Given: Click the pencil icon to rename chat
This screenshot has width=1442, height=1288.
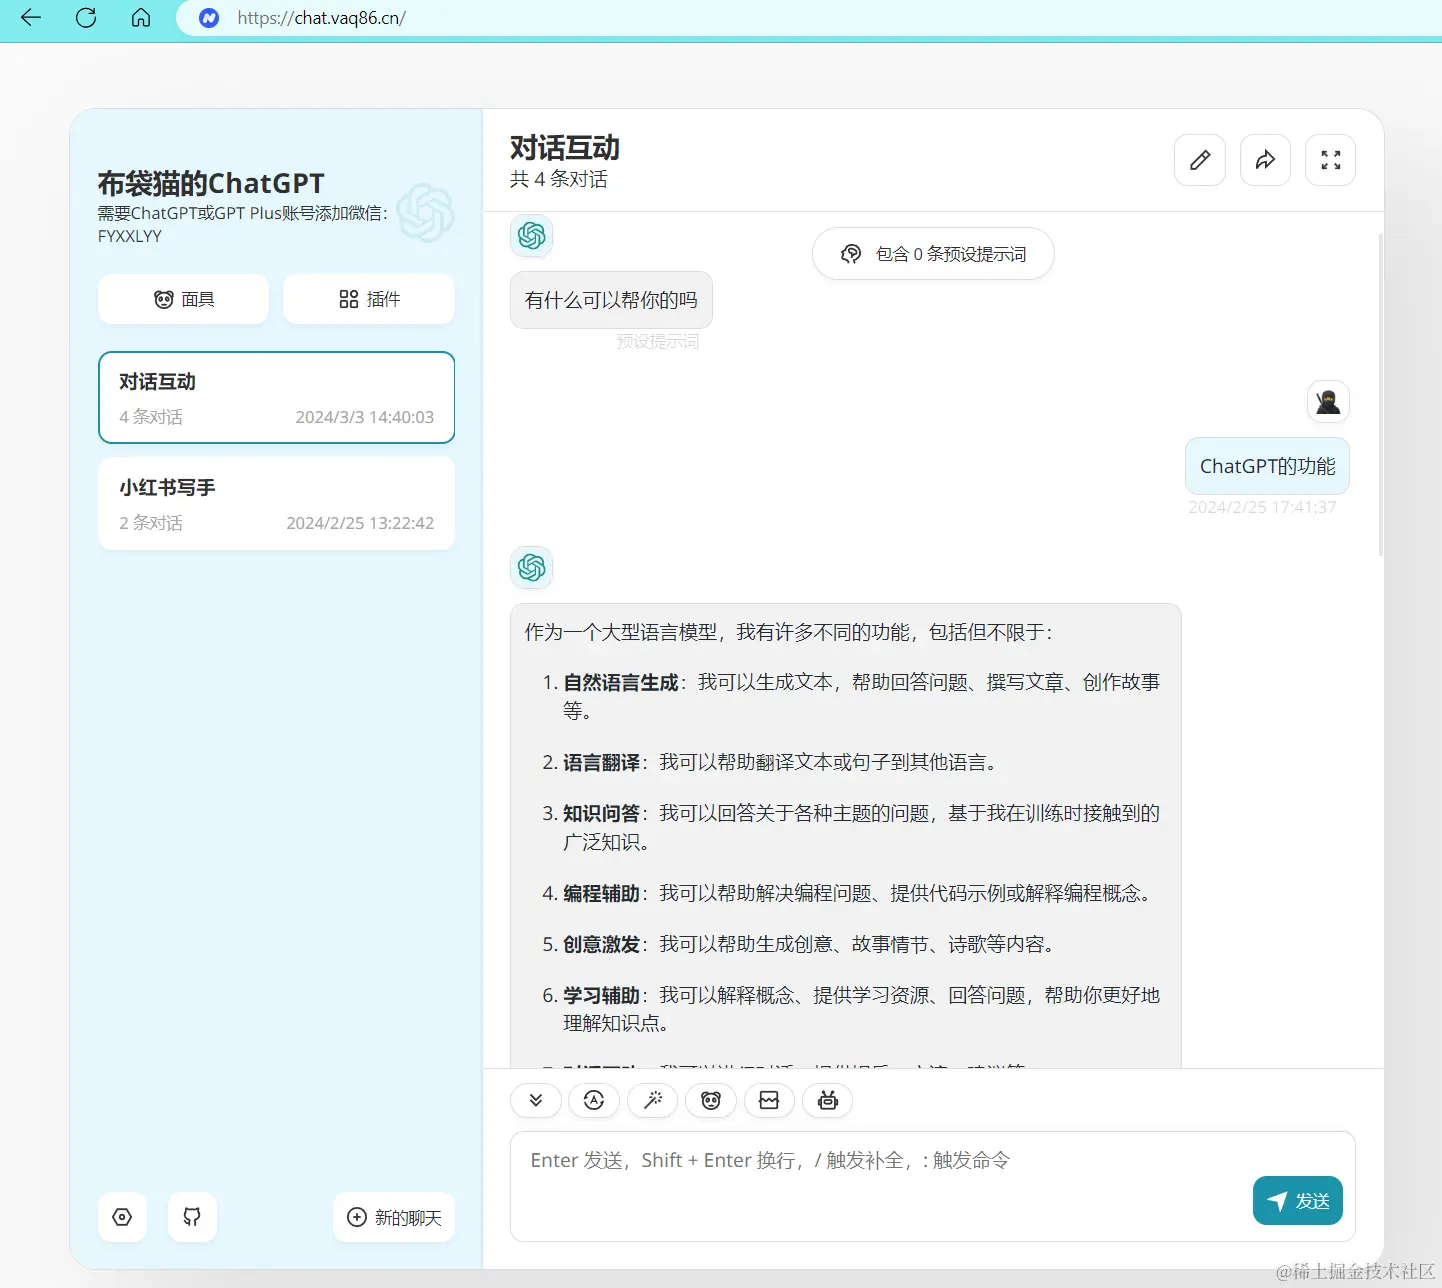Looking at the screenshot, I should click(x=1200, y=160).
